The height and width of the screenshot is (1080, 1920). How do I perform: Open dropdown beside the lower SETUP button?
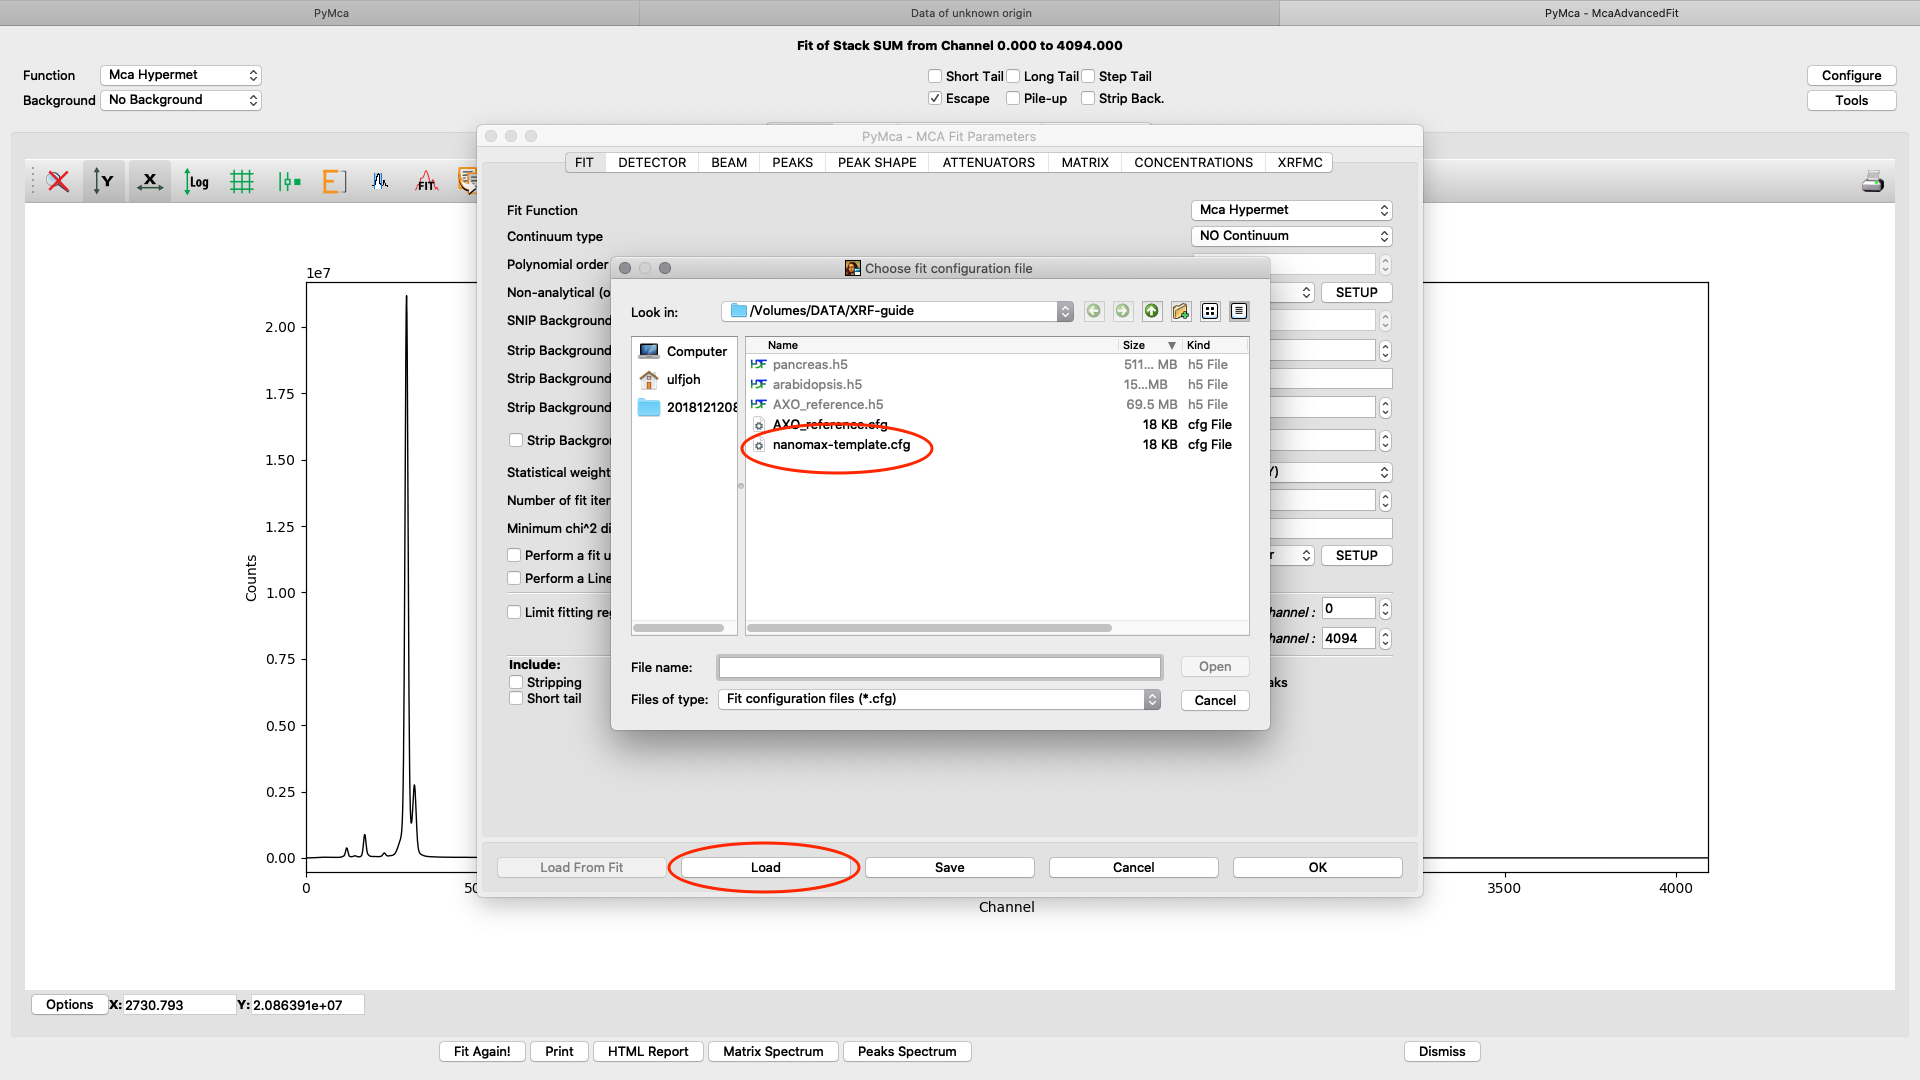(1293, 555)
